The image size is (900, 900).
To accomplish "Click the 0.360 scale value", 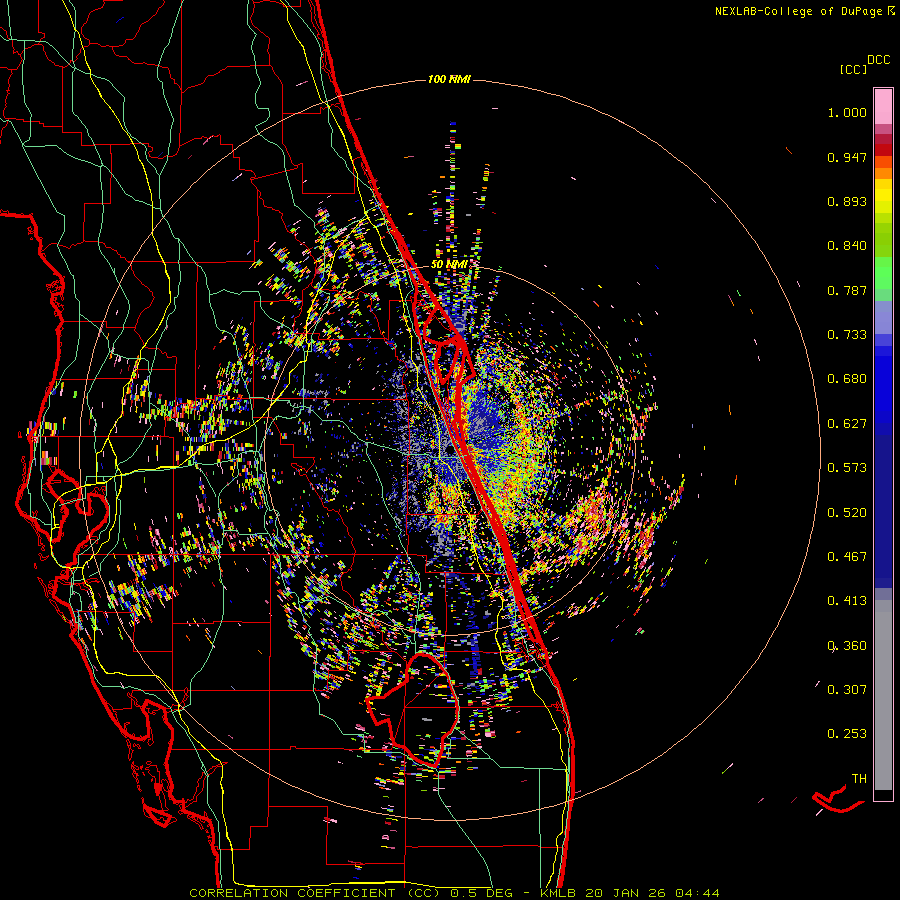I will (x=847, y=646).
